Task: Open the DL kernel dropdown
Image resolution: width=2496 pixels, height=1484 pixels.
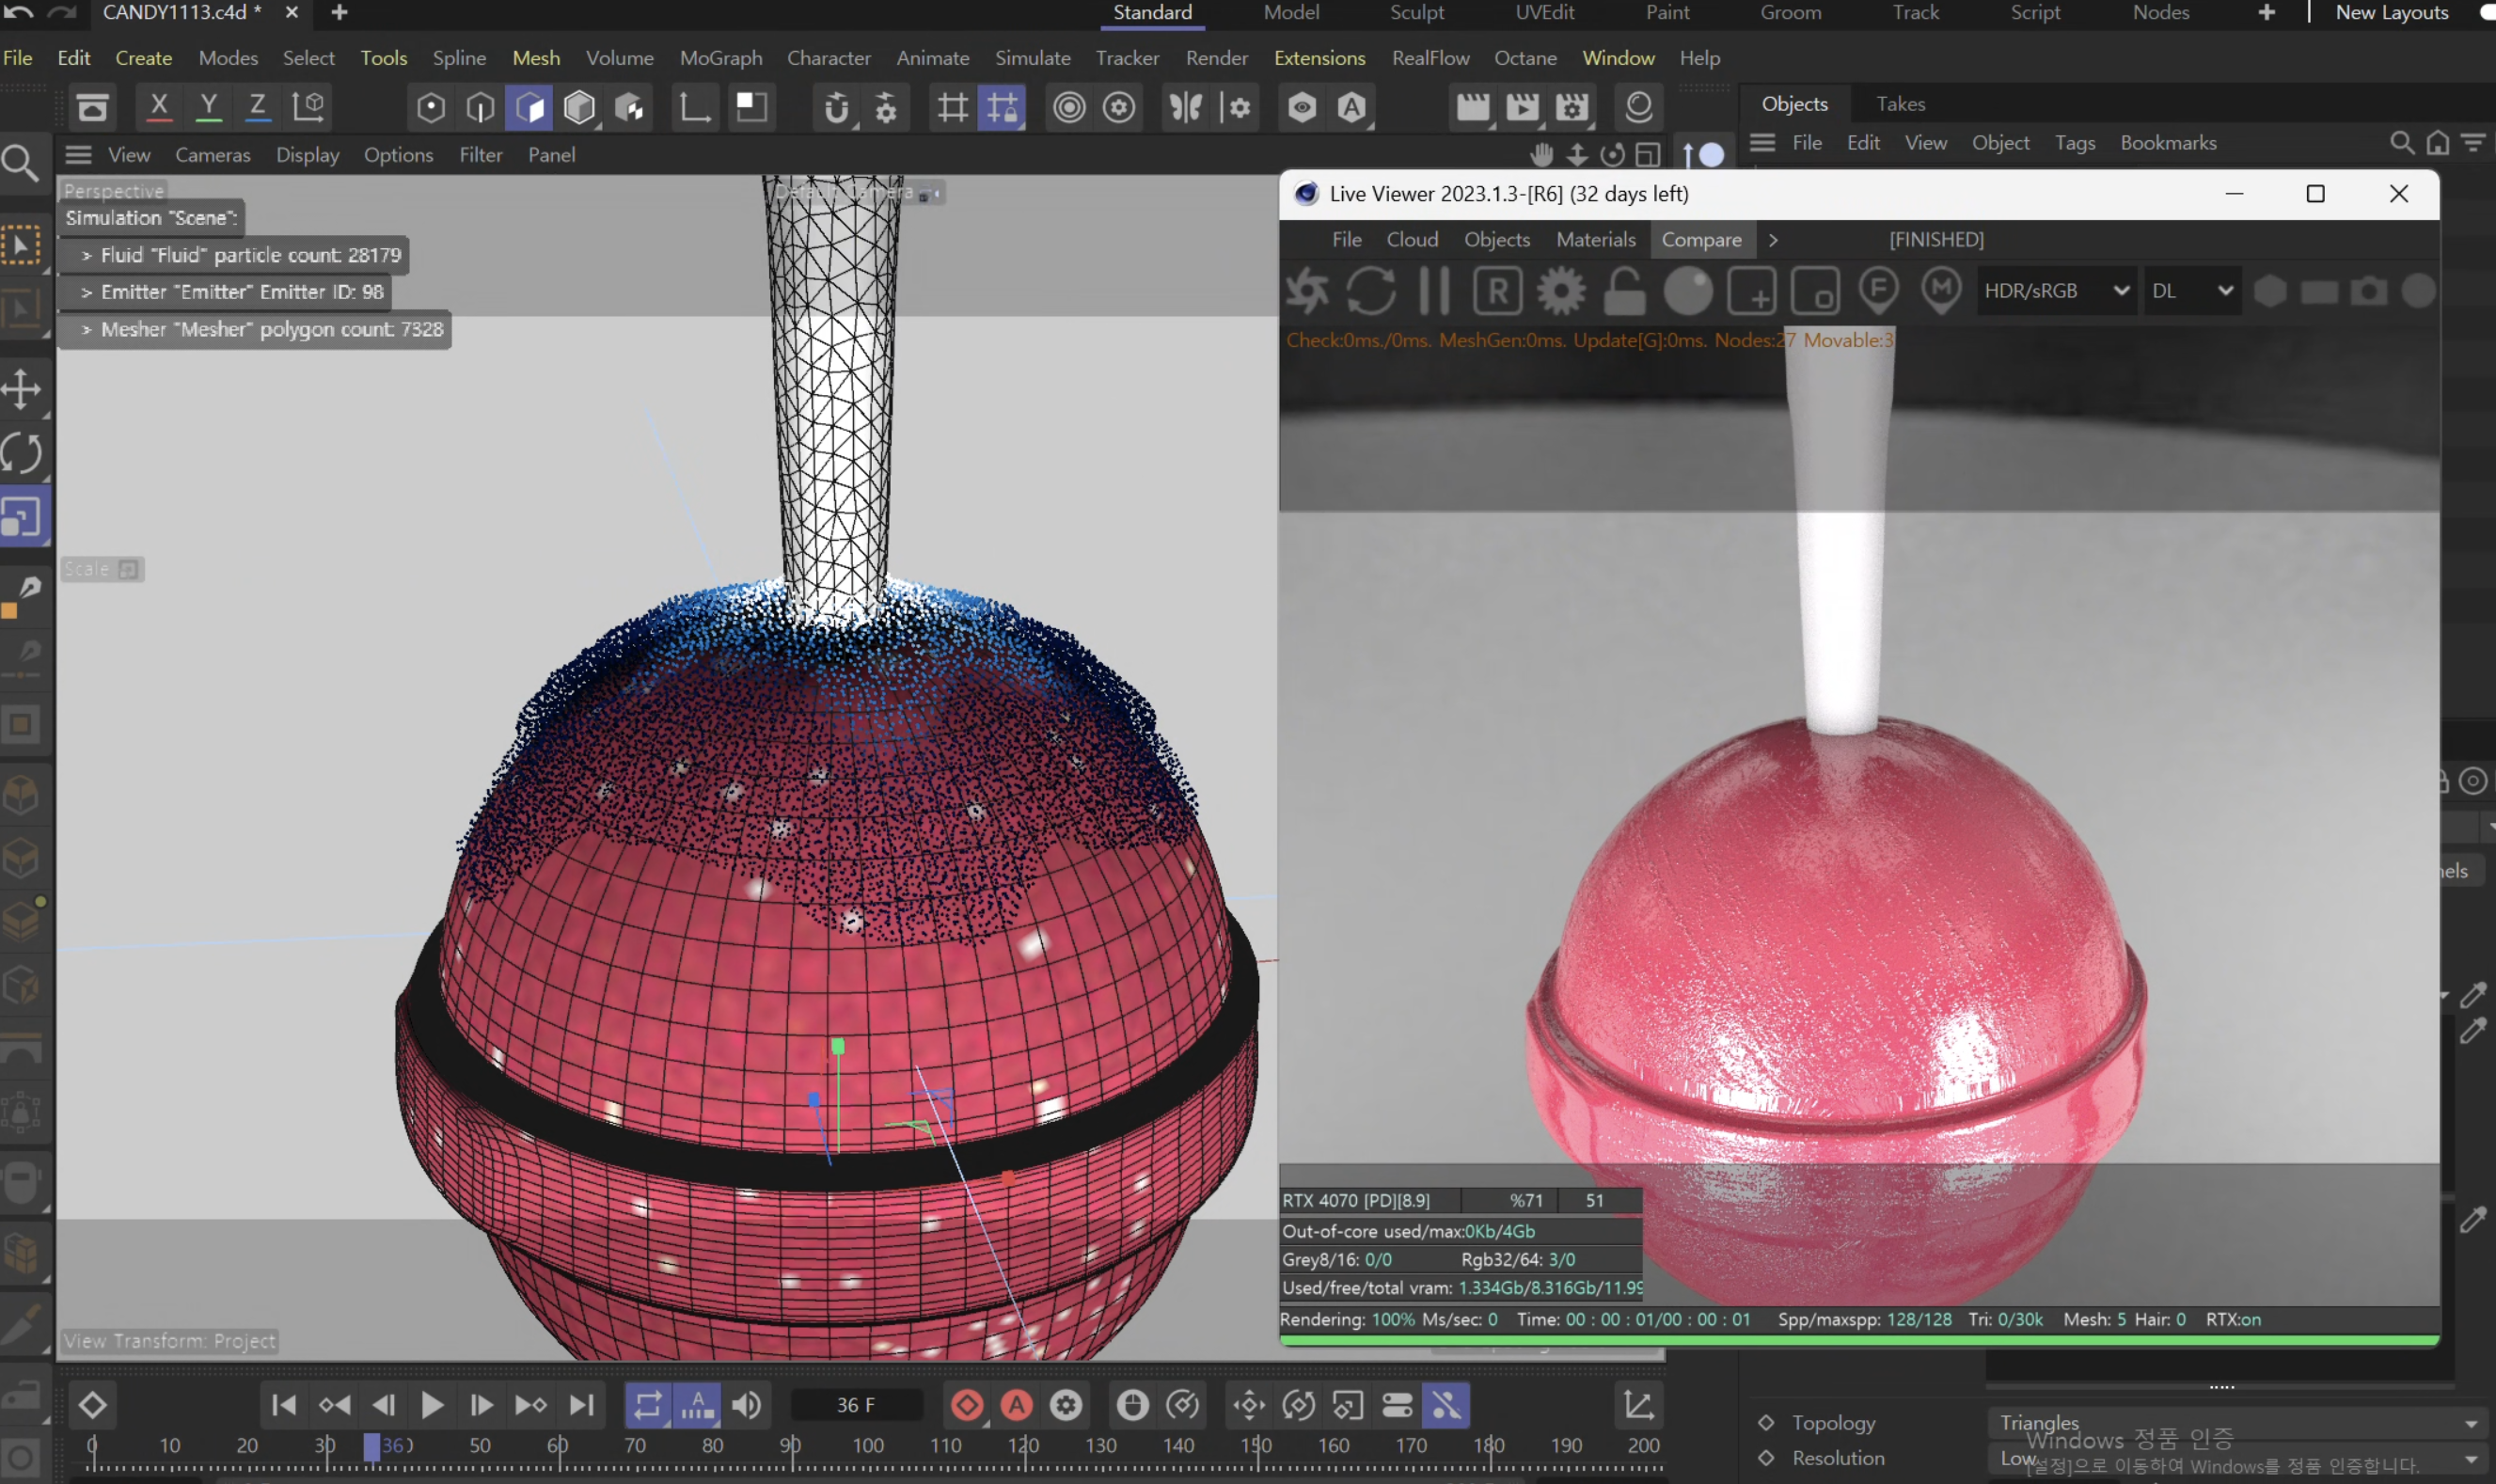Action: click(x=2190, y=291)
